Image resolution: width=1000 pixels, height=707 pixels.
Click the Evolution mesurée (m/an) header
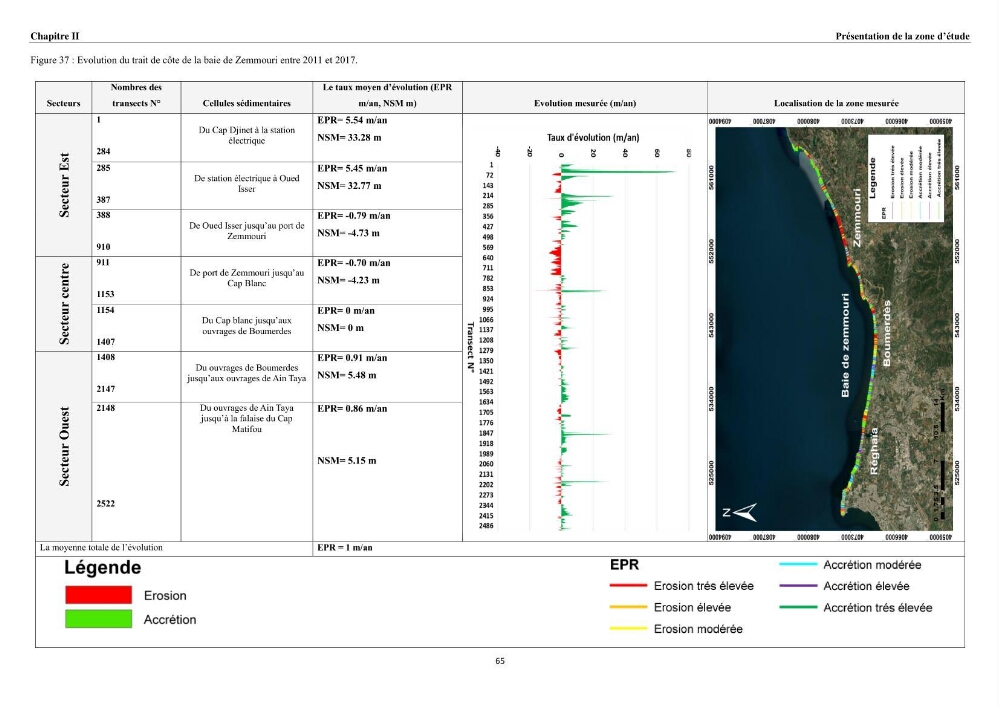[x=585, y=103]
